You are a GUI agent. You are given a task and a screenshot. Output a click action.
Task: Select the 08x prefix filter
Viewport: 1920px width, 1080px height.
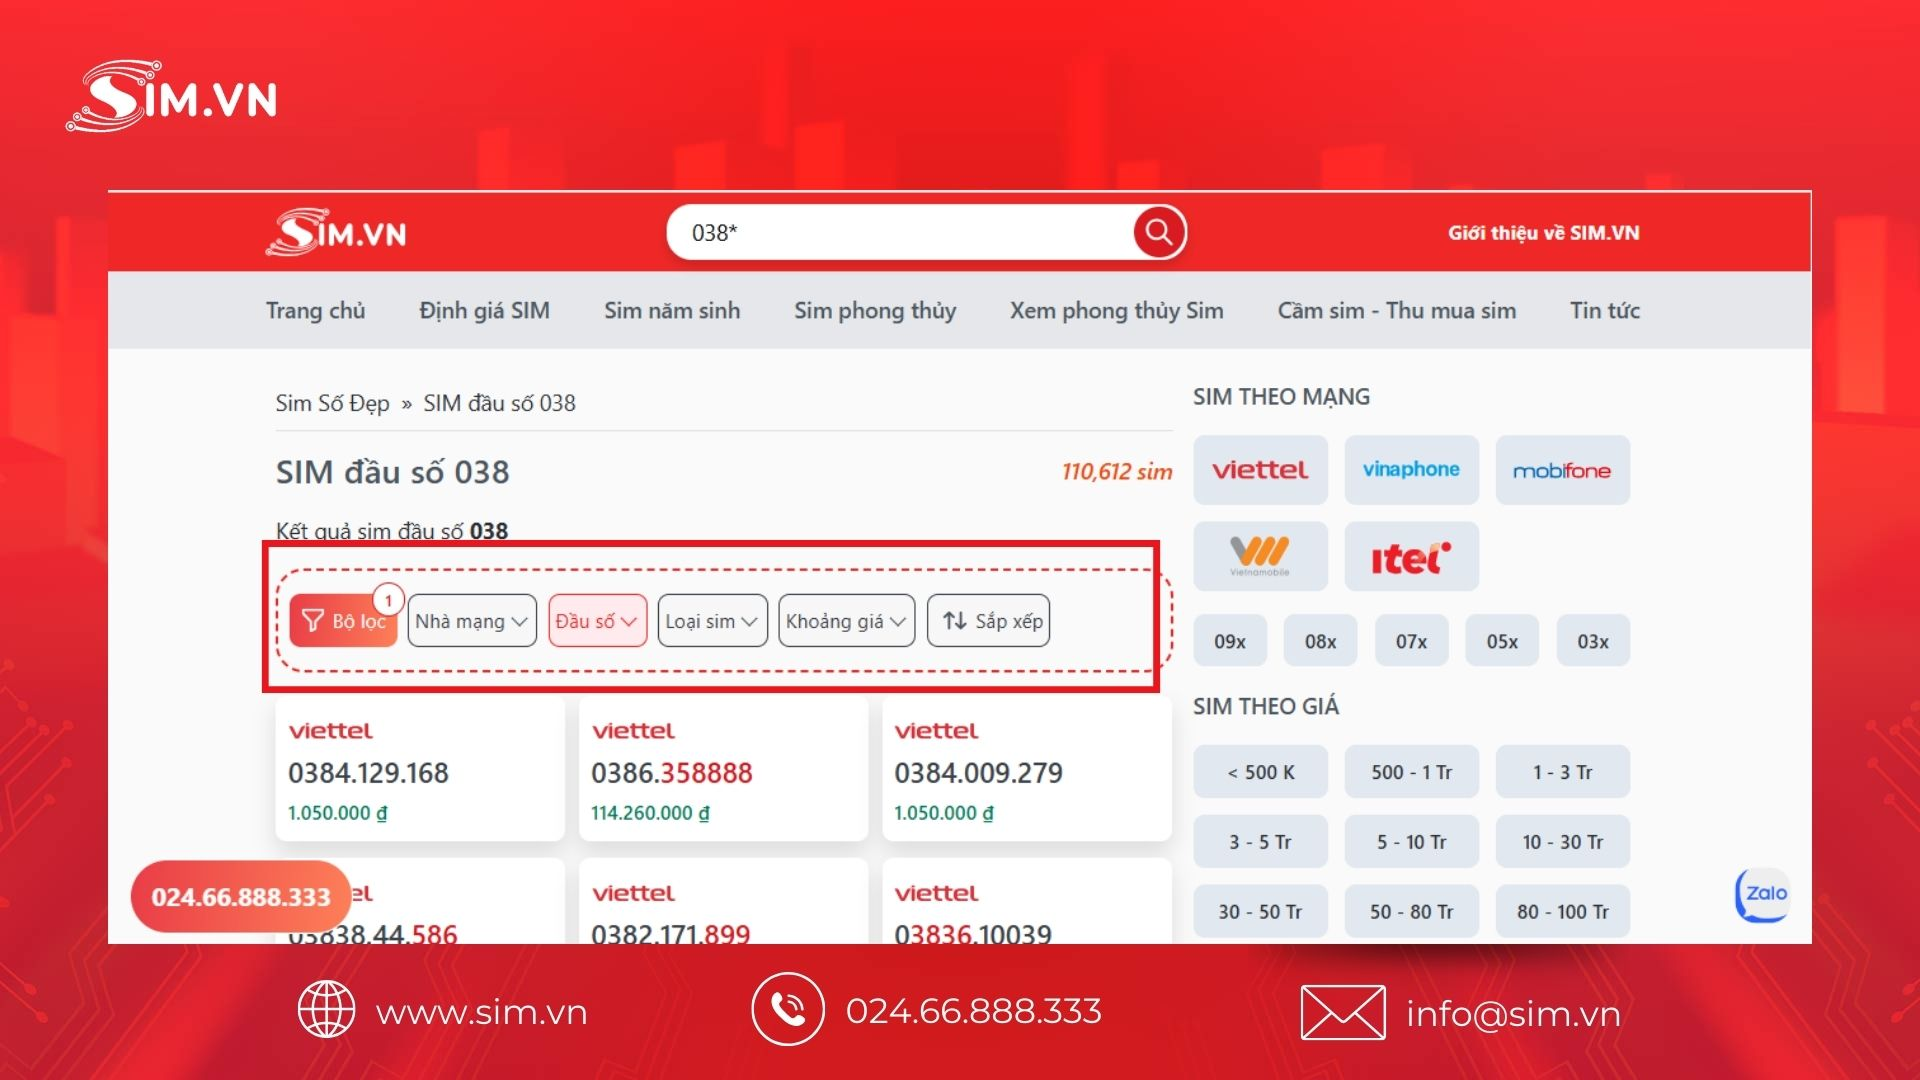tap(1321, 641)
